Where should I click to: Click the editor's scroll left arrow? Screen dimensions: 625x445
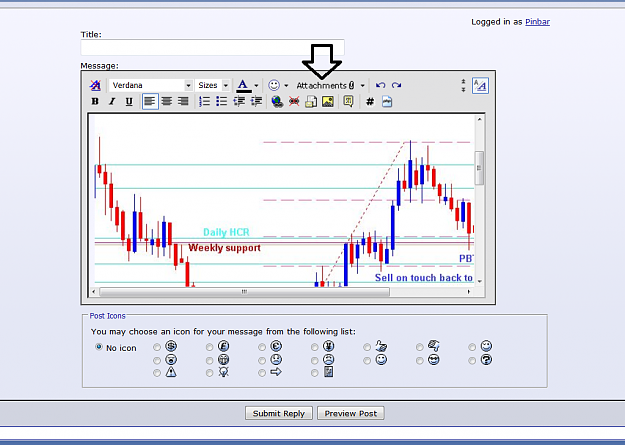(93, 292)
